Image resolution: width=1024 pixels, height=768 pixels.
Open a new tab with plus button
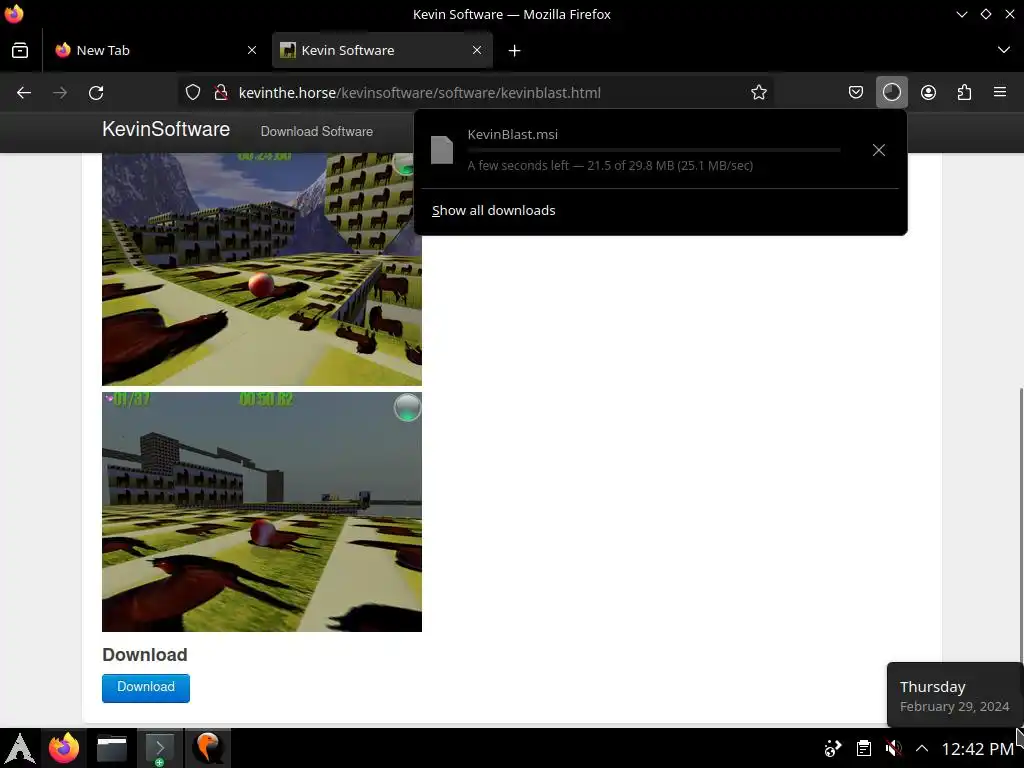coord(515,50)
